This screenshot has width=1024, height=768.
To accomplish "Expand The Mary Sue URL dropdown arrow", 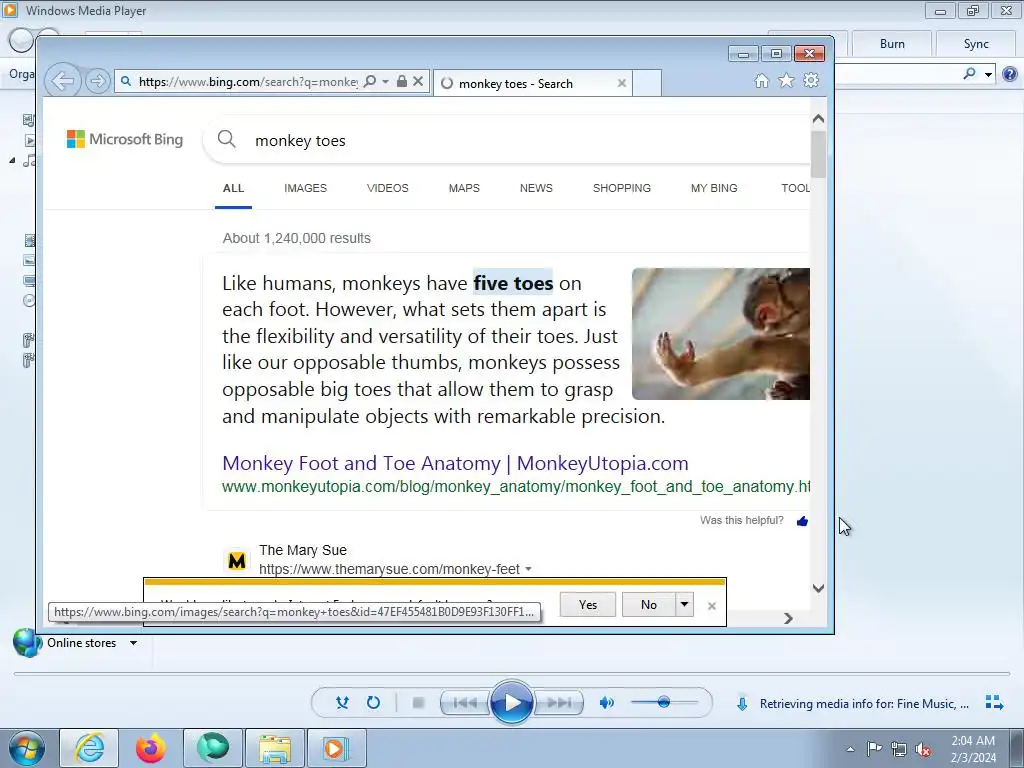I will tap(528, 569).
